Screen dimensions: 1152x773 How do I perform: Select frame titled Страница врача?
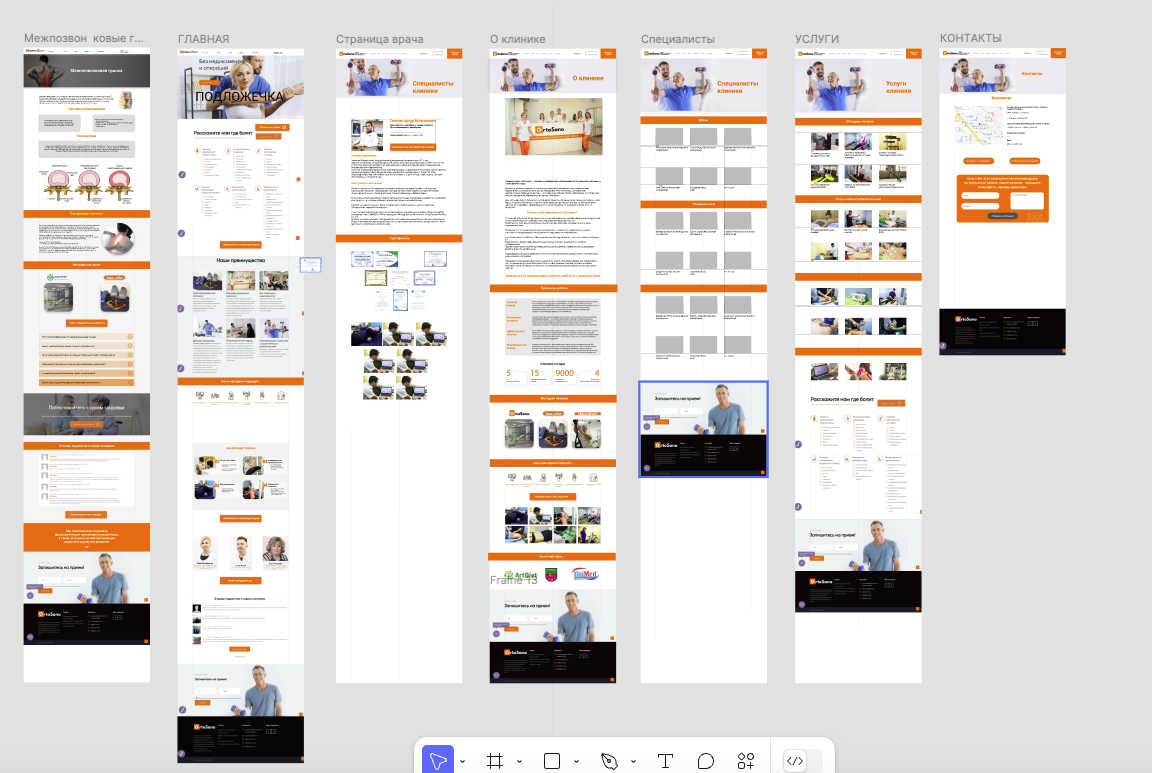[379, 39]
